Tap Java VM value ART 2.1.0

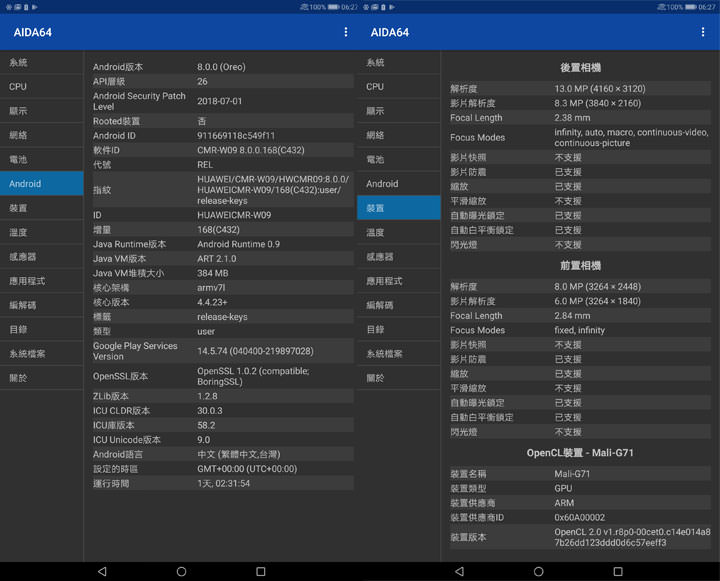(x=217, y=259)
